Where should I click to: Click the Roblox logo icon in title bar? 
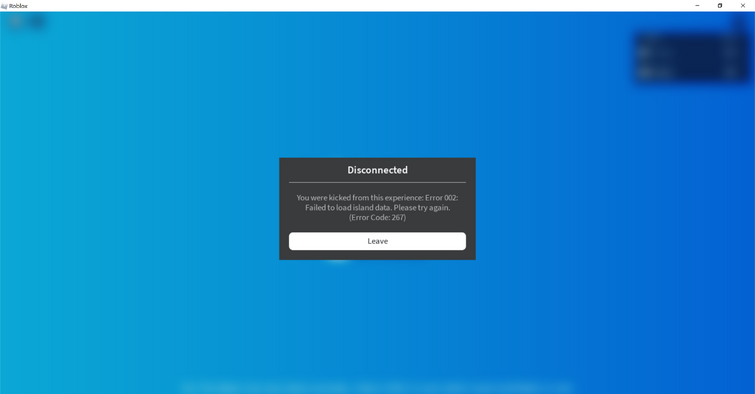tap(4, 6)
